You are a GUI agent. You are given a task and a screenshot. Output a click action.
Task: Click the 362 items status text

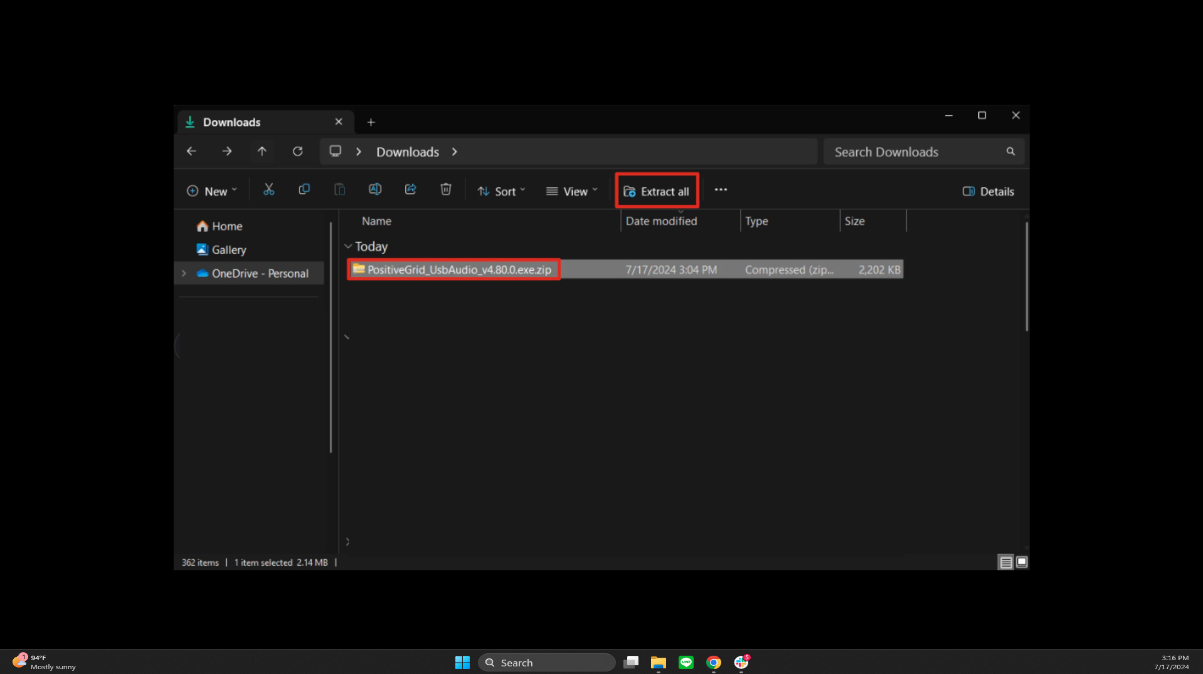[x=200, y=563]
